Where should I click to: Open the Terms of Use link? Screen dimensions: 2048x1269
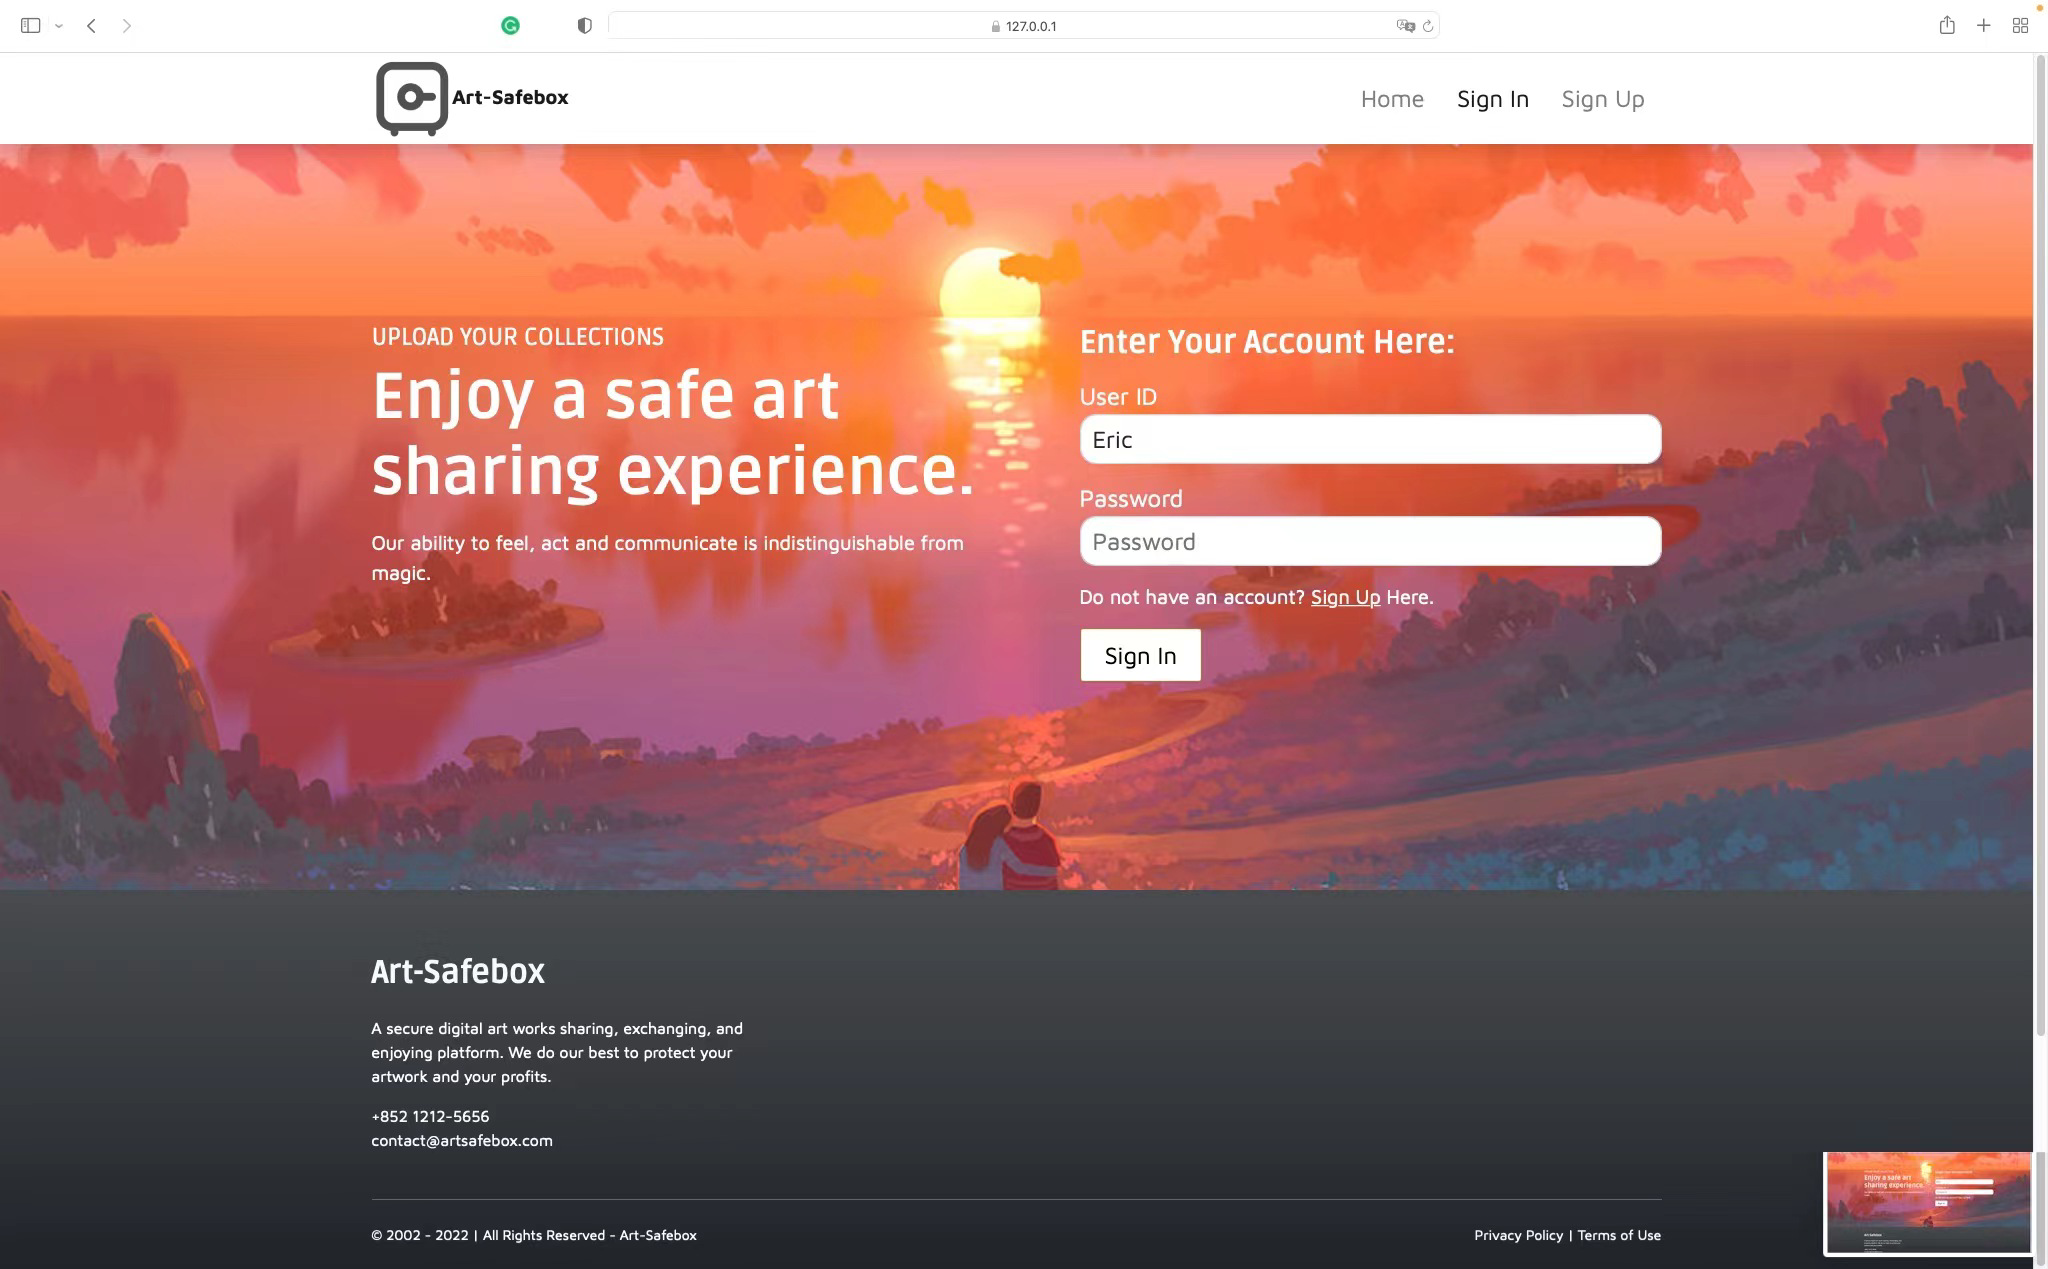(x=1618, y=1235)
